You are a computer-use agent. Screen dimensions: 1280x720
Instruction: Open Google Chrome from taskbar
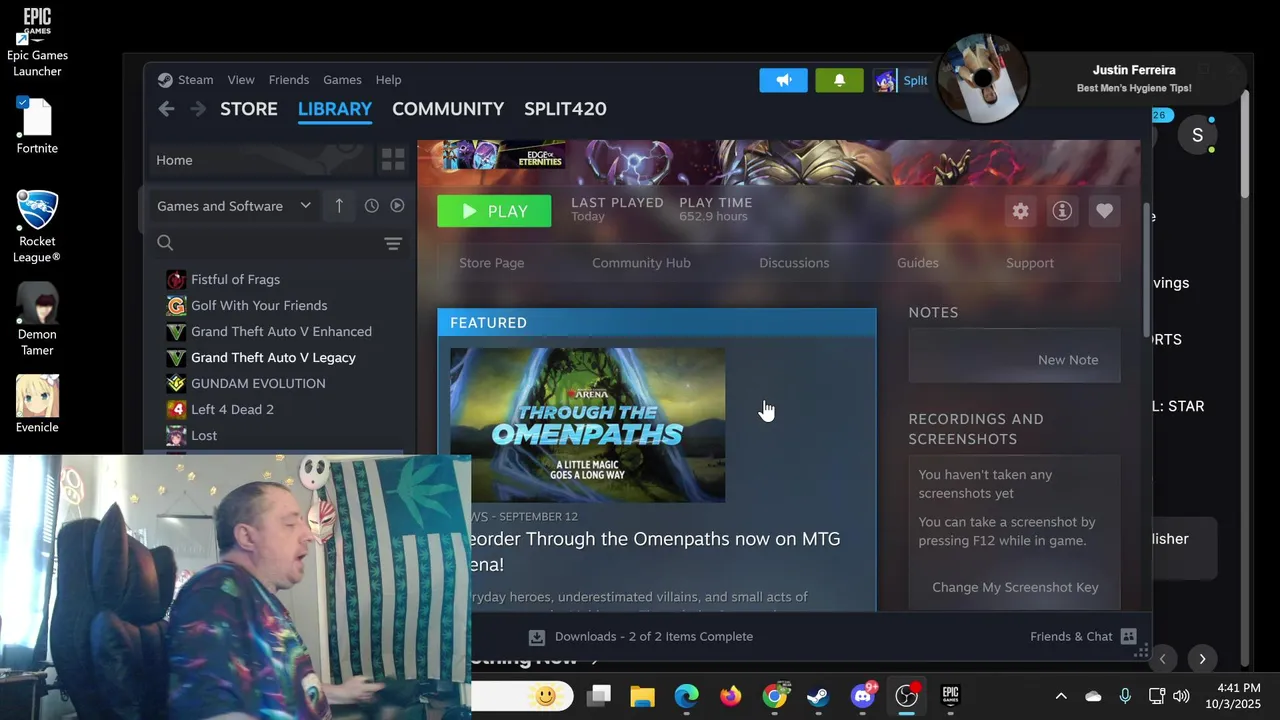[775, 695]
